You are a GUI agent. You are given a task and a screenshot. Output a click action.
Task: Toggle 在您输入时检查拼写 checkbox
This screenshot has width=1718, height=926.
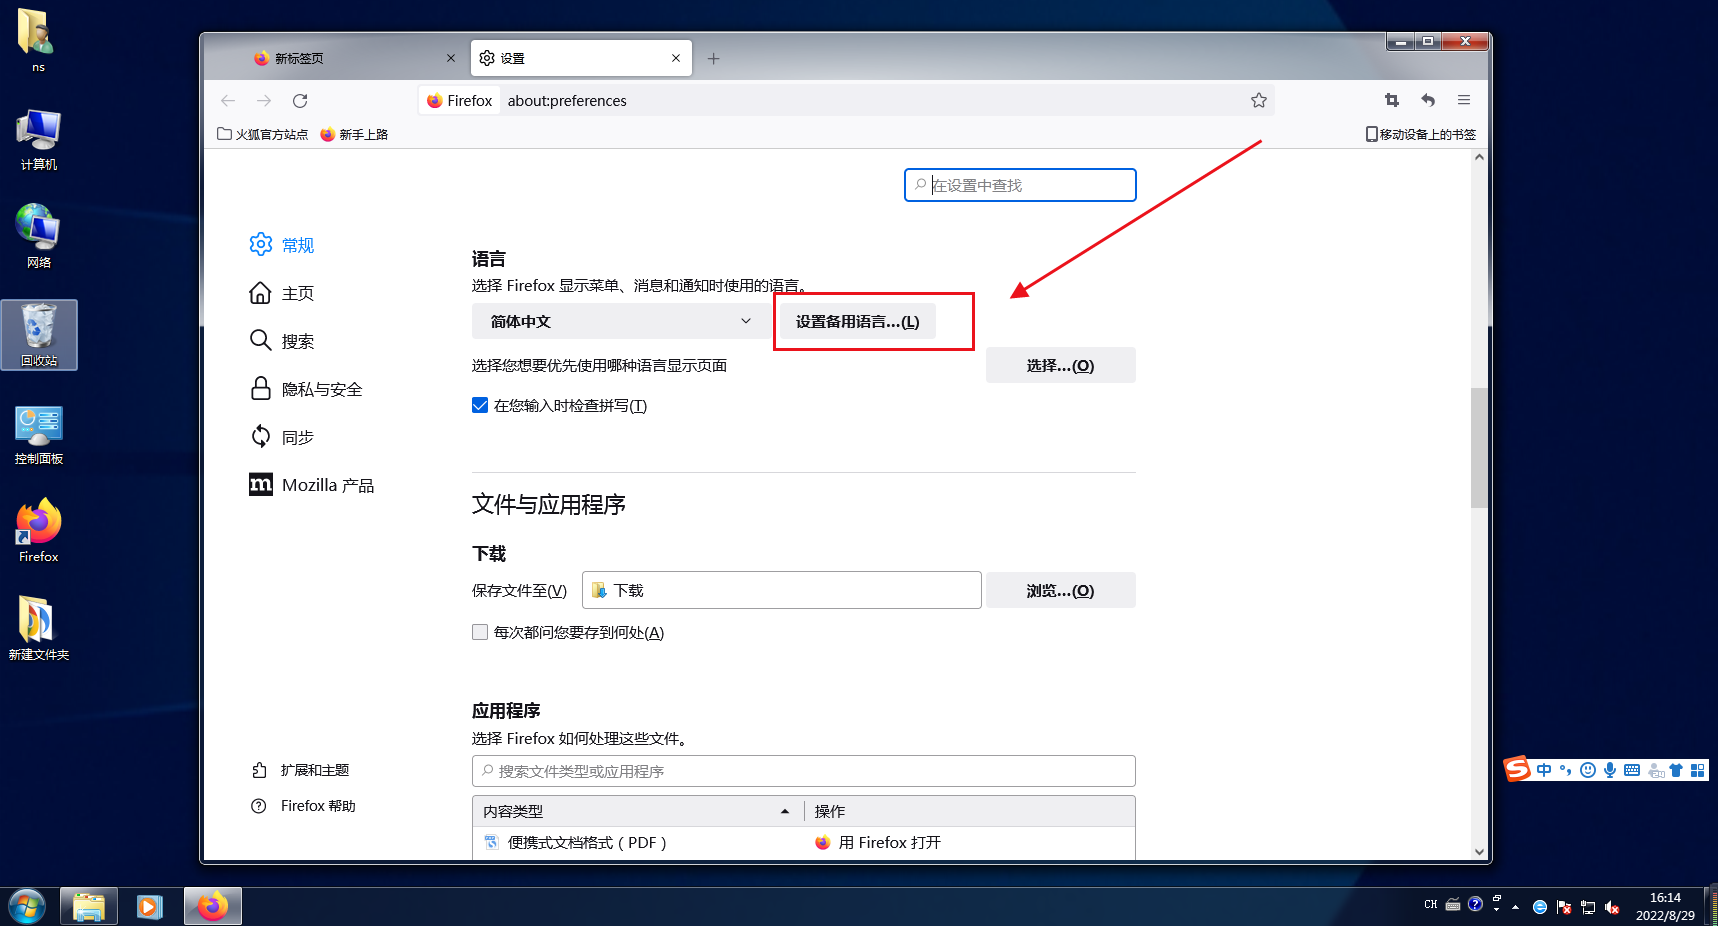[x=480, y=405]
